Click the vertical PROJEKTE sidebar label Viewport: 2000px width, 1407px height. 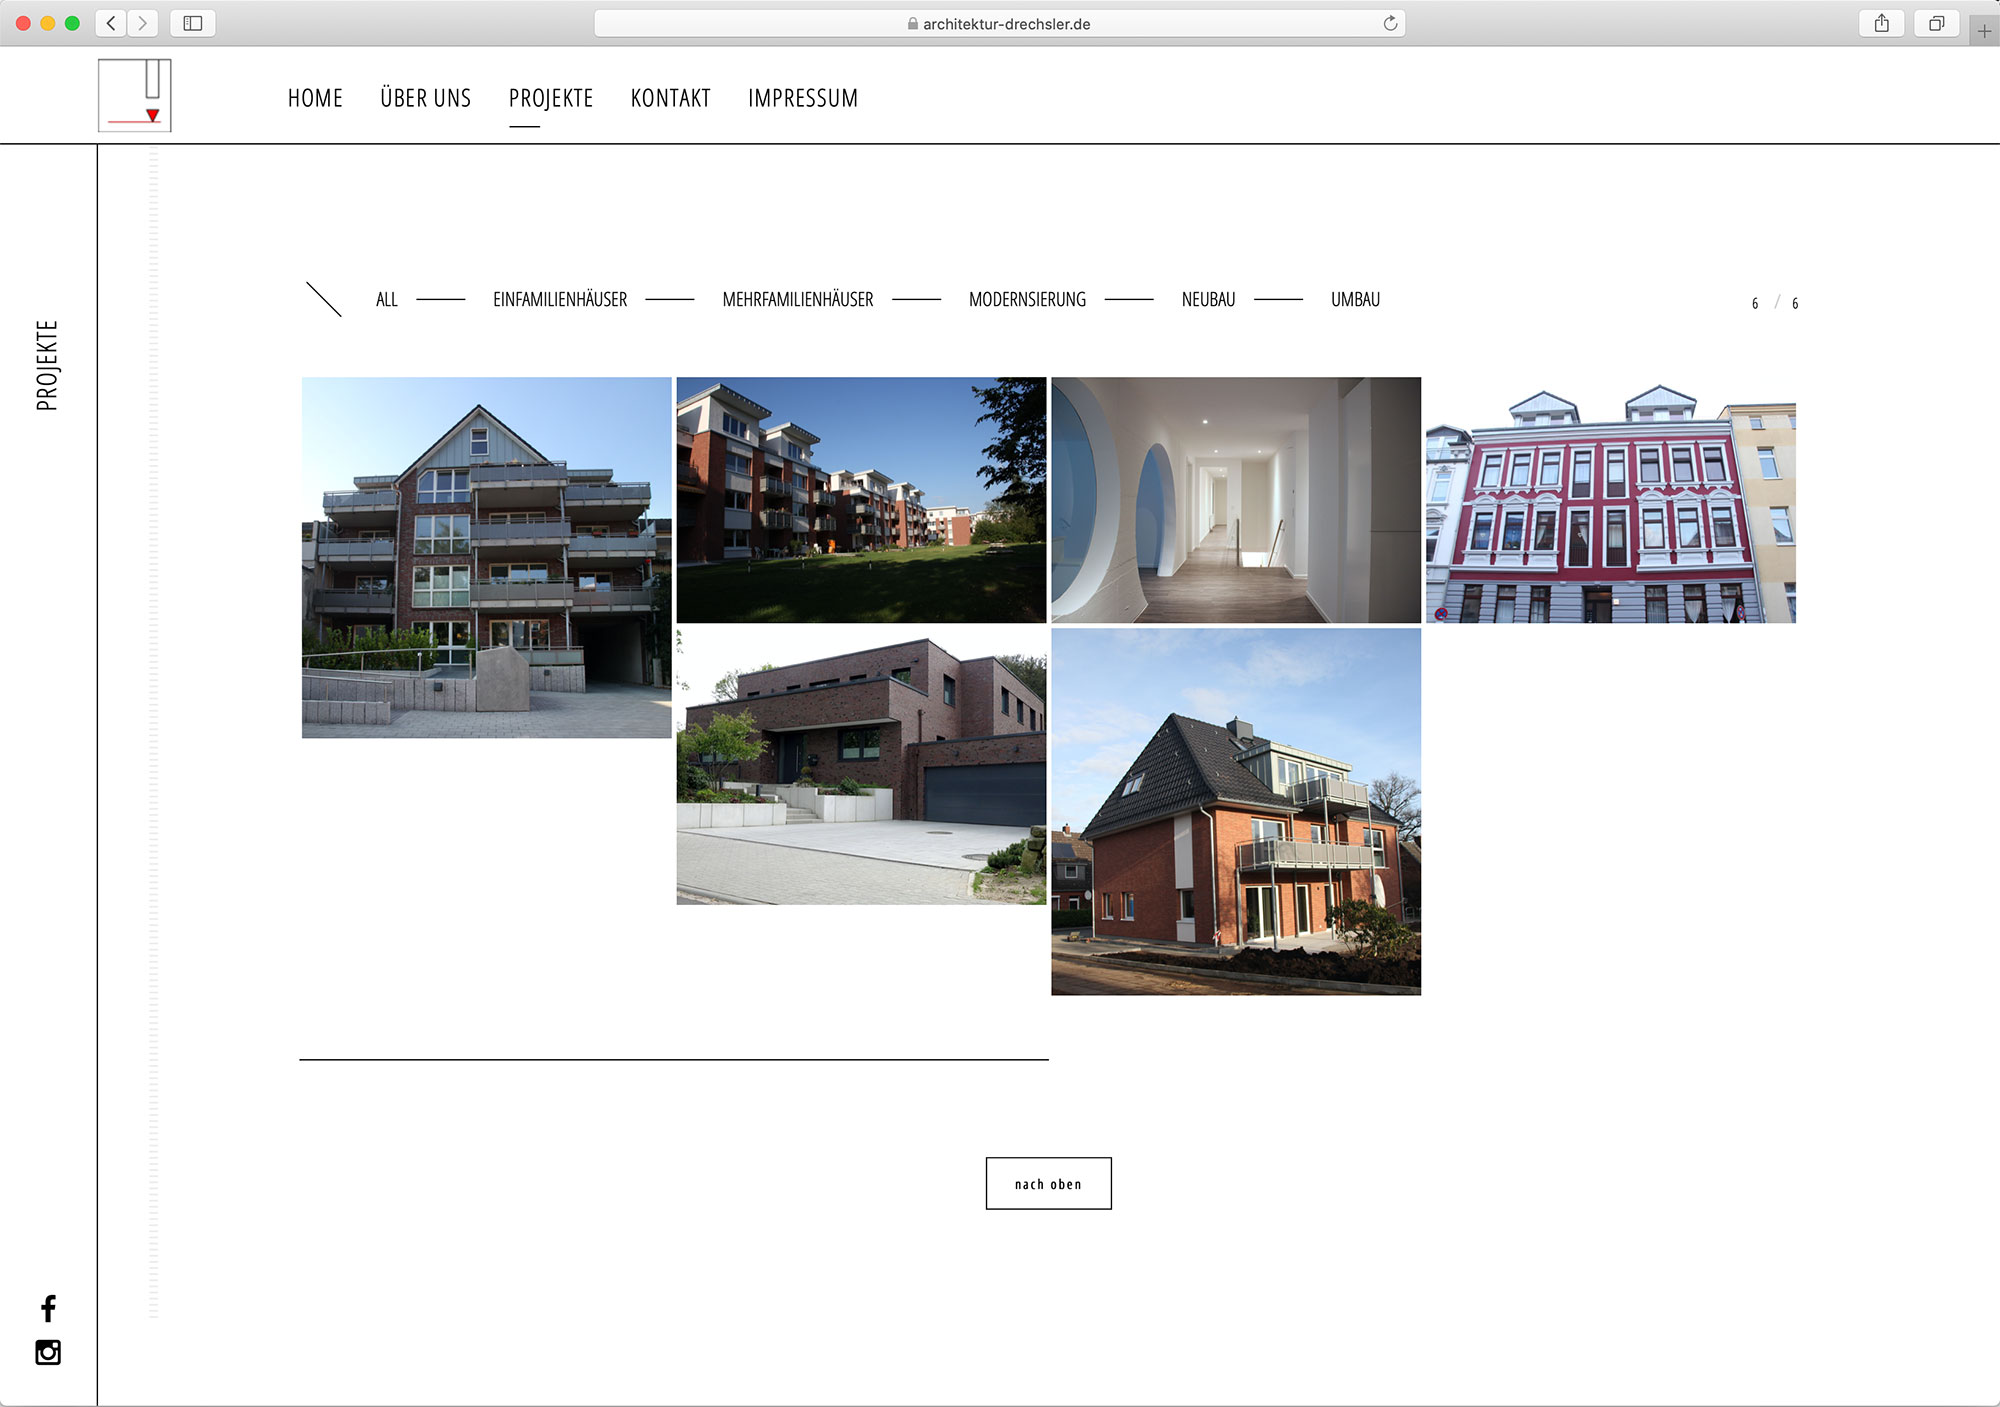coord(47,365)
